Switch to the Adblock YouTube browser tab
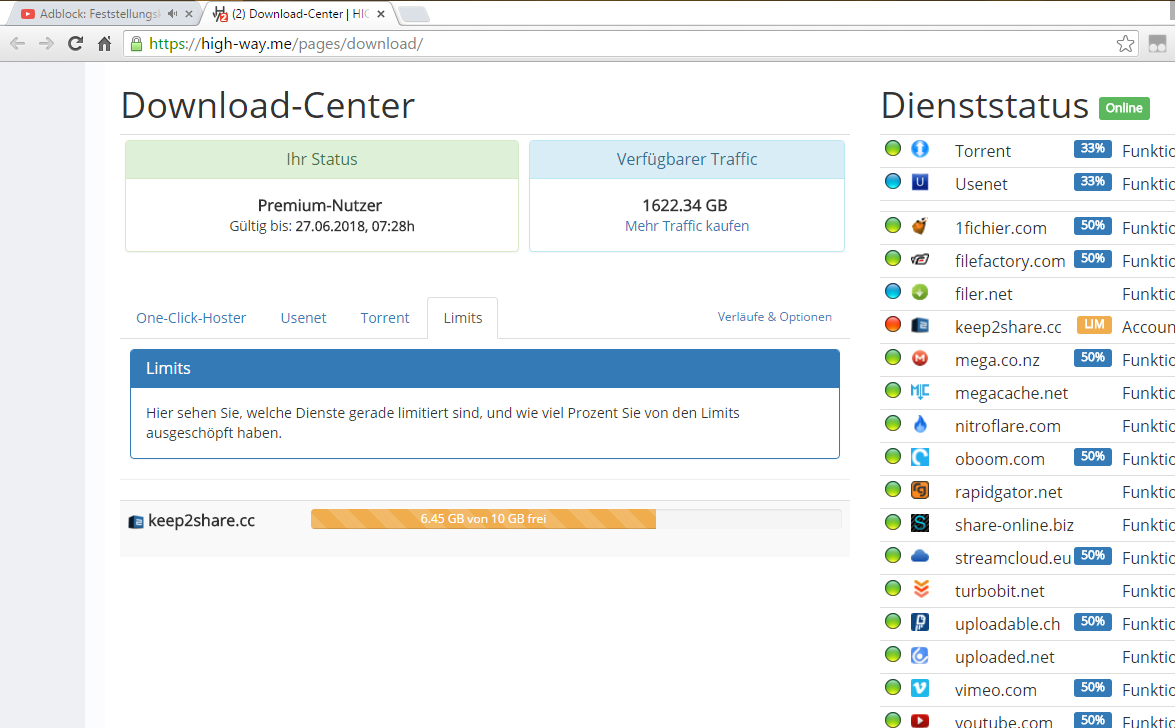 pyautogui.click(x=95, y=14)
